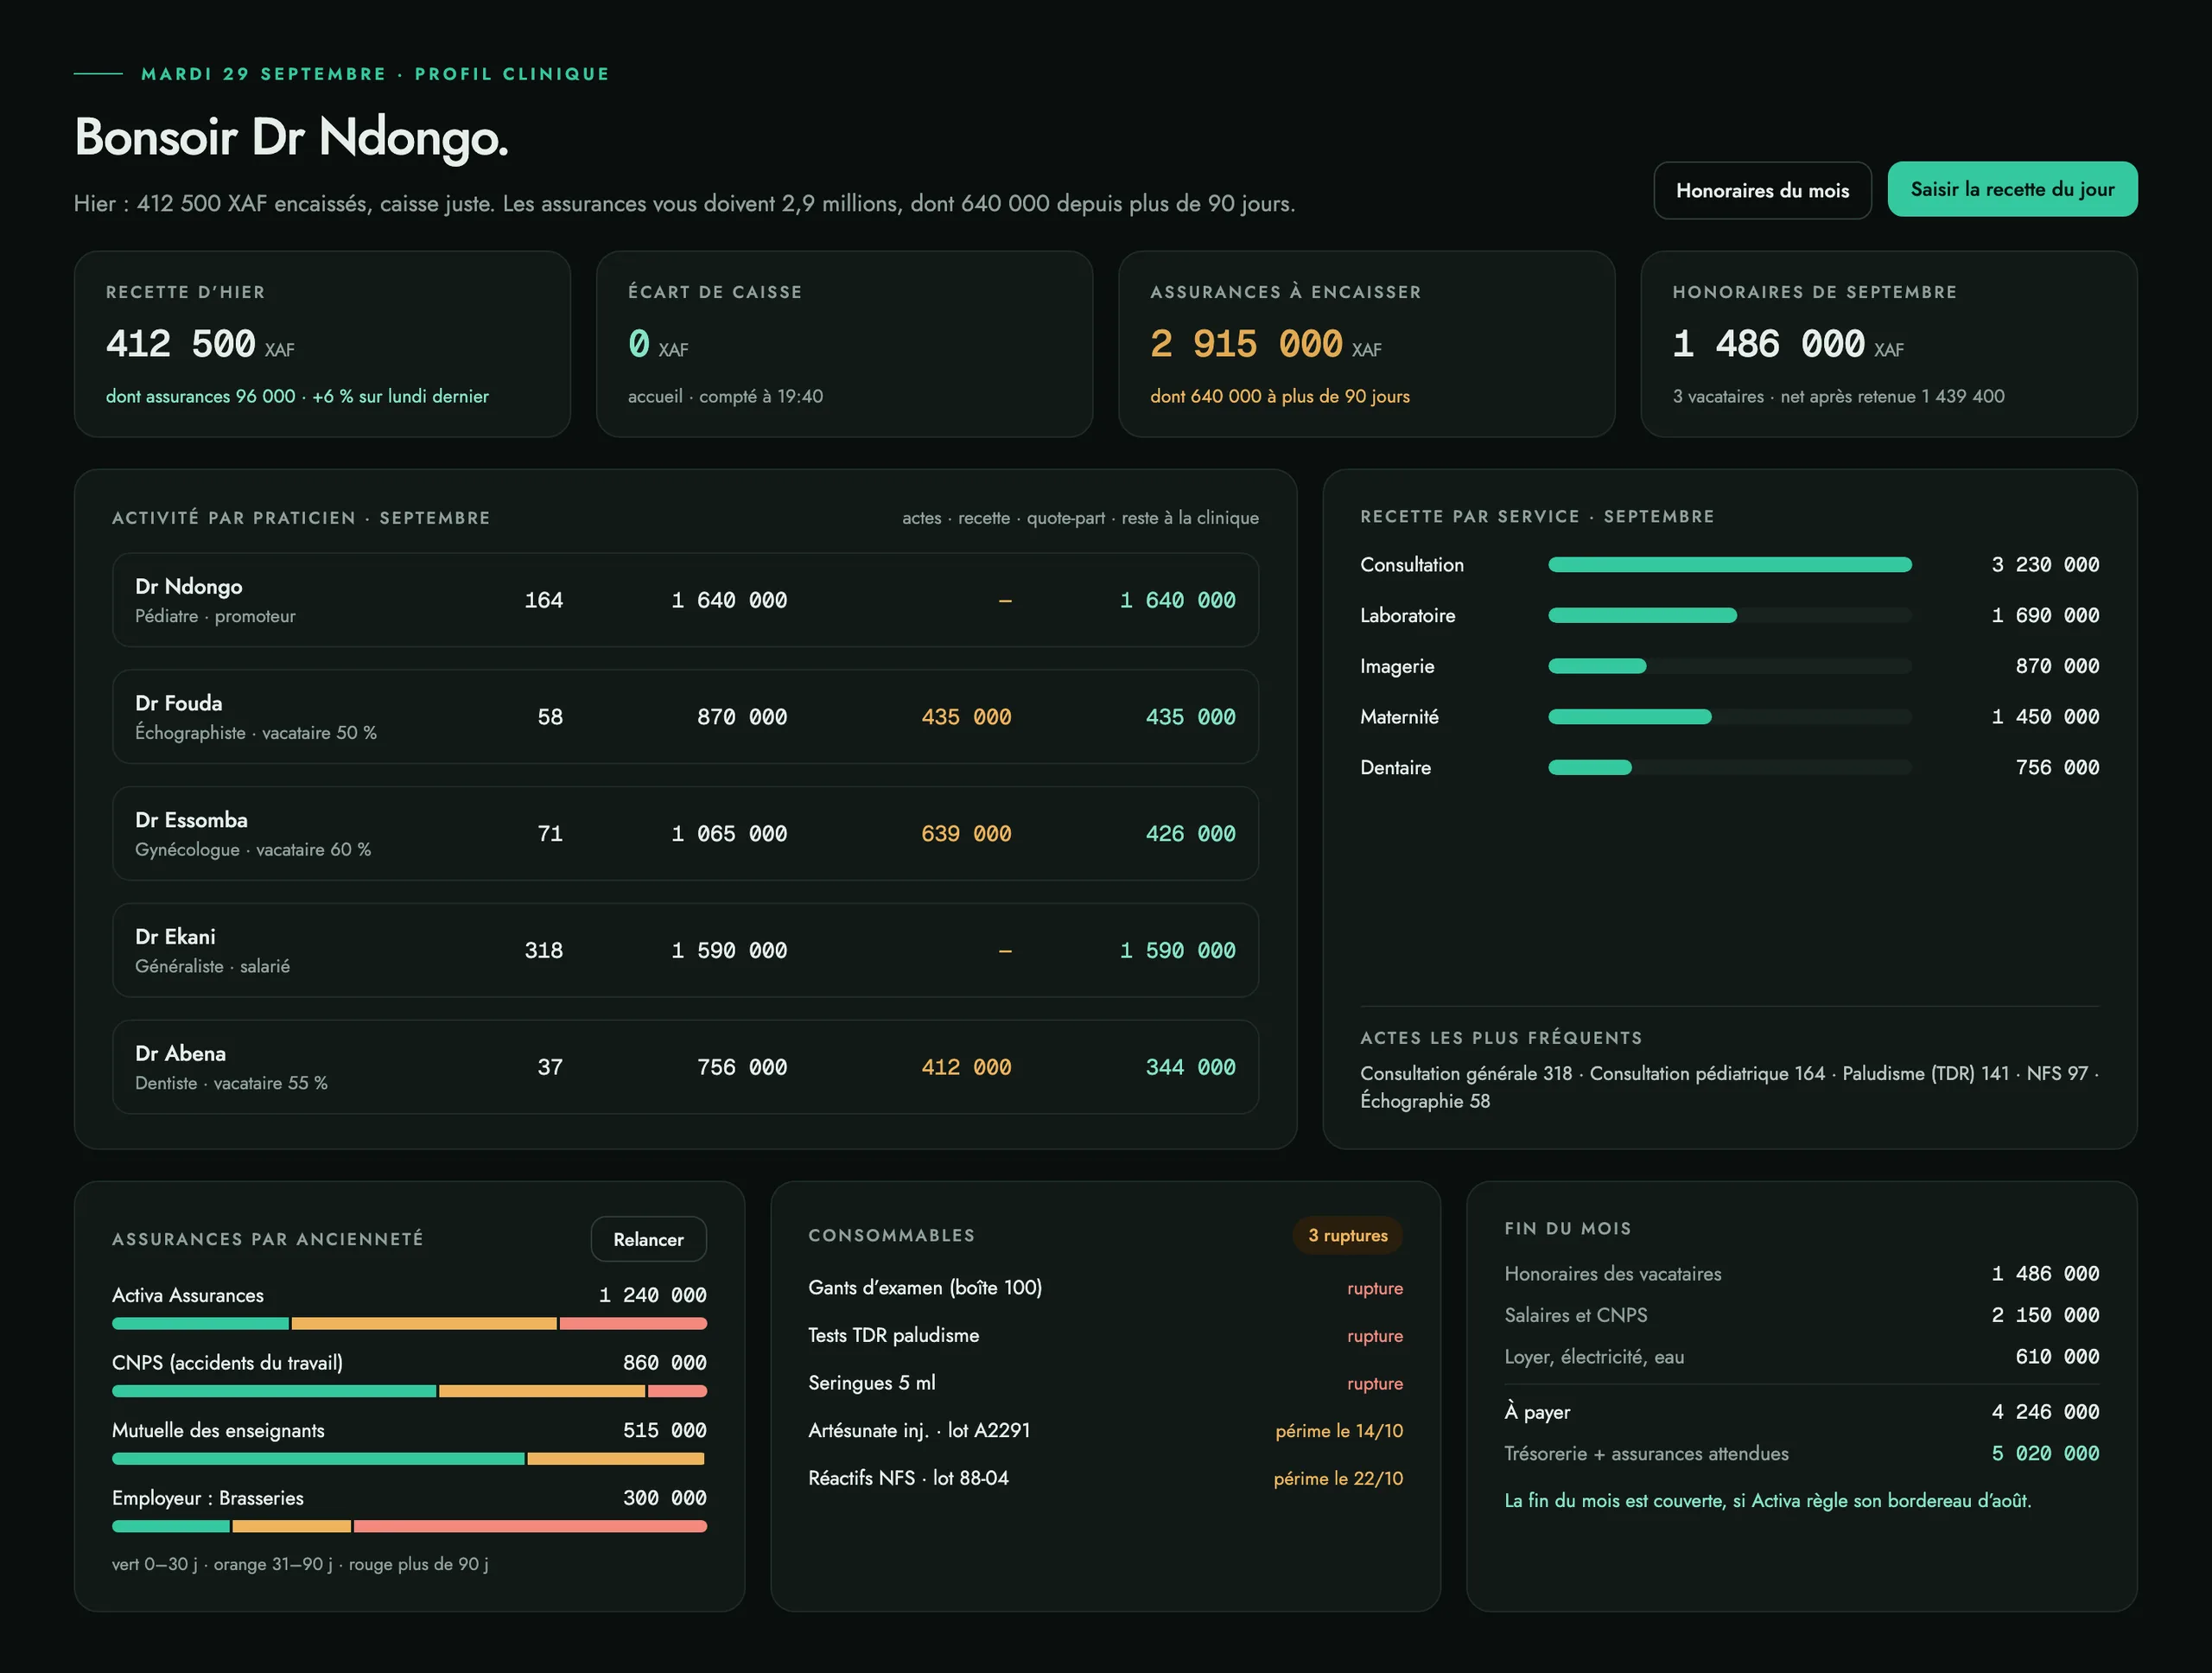Click Saisir la recette du jour
The image size is (2212, 1673).
[x=2012, y=189]
